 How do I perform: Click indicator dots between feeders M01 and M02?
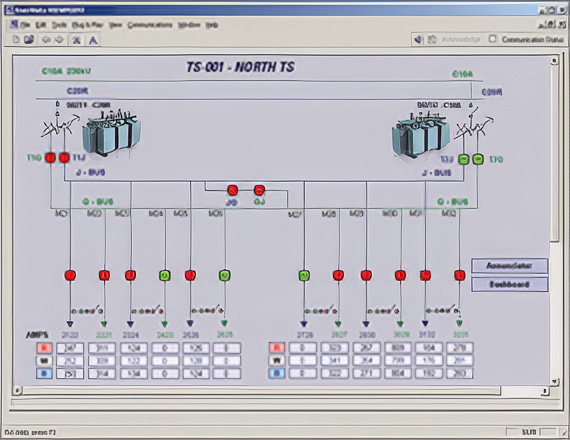tap(87, 311)
